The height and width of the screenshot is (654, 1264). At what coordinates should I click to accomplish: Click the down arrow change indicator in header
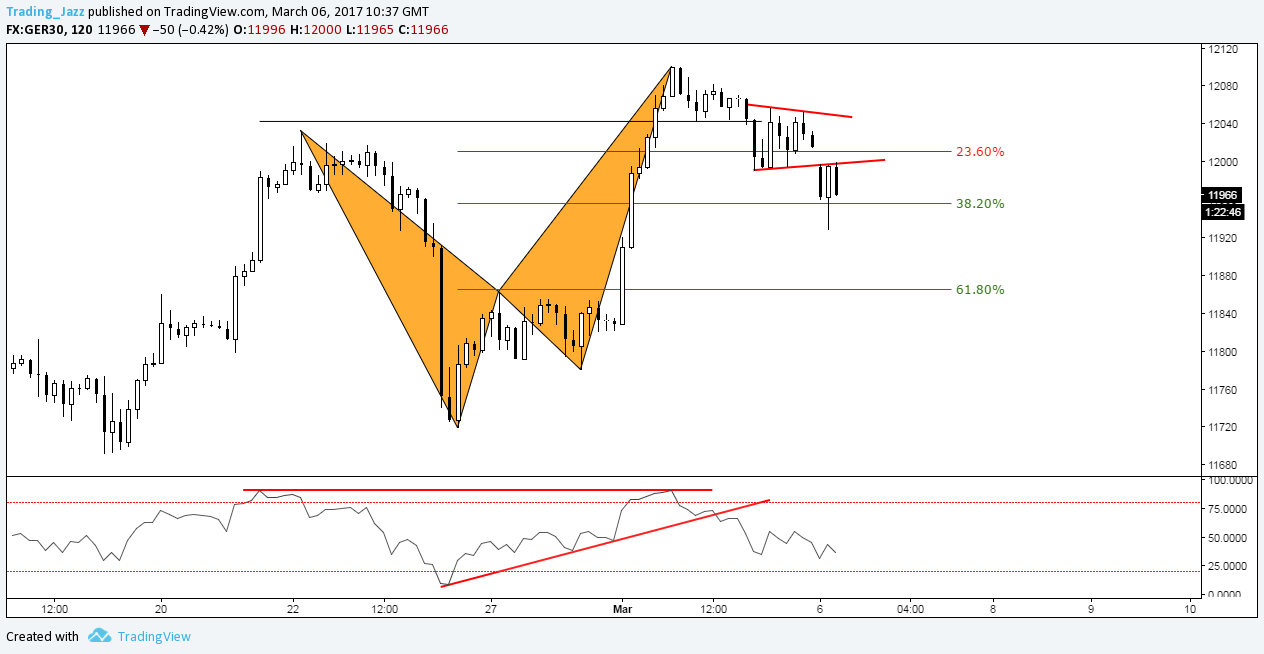(x=145, y=31)
